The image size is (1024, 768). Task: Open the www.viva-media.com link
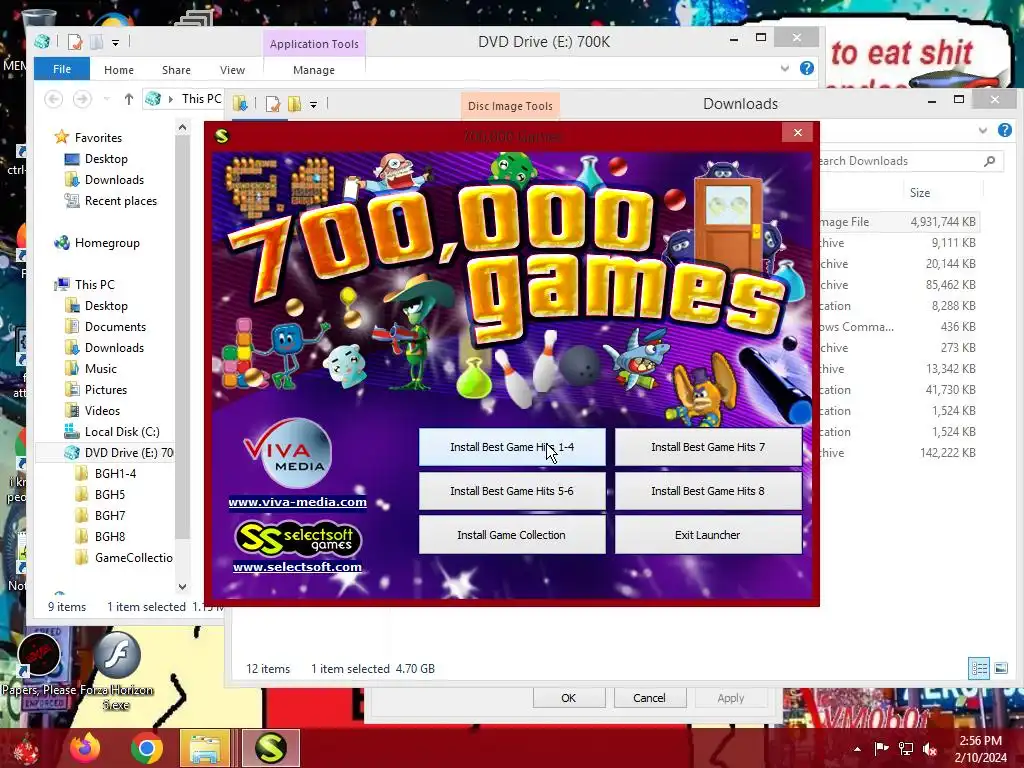pos(297,502)
